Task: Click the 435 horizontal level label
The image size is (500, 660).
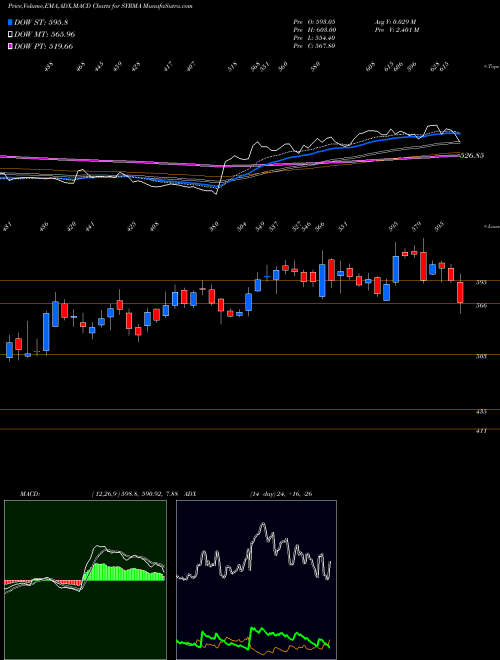Action: [x=481, y=411]
